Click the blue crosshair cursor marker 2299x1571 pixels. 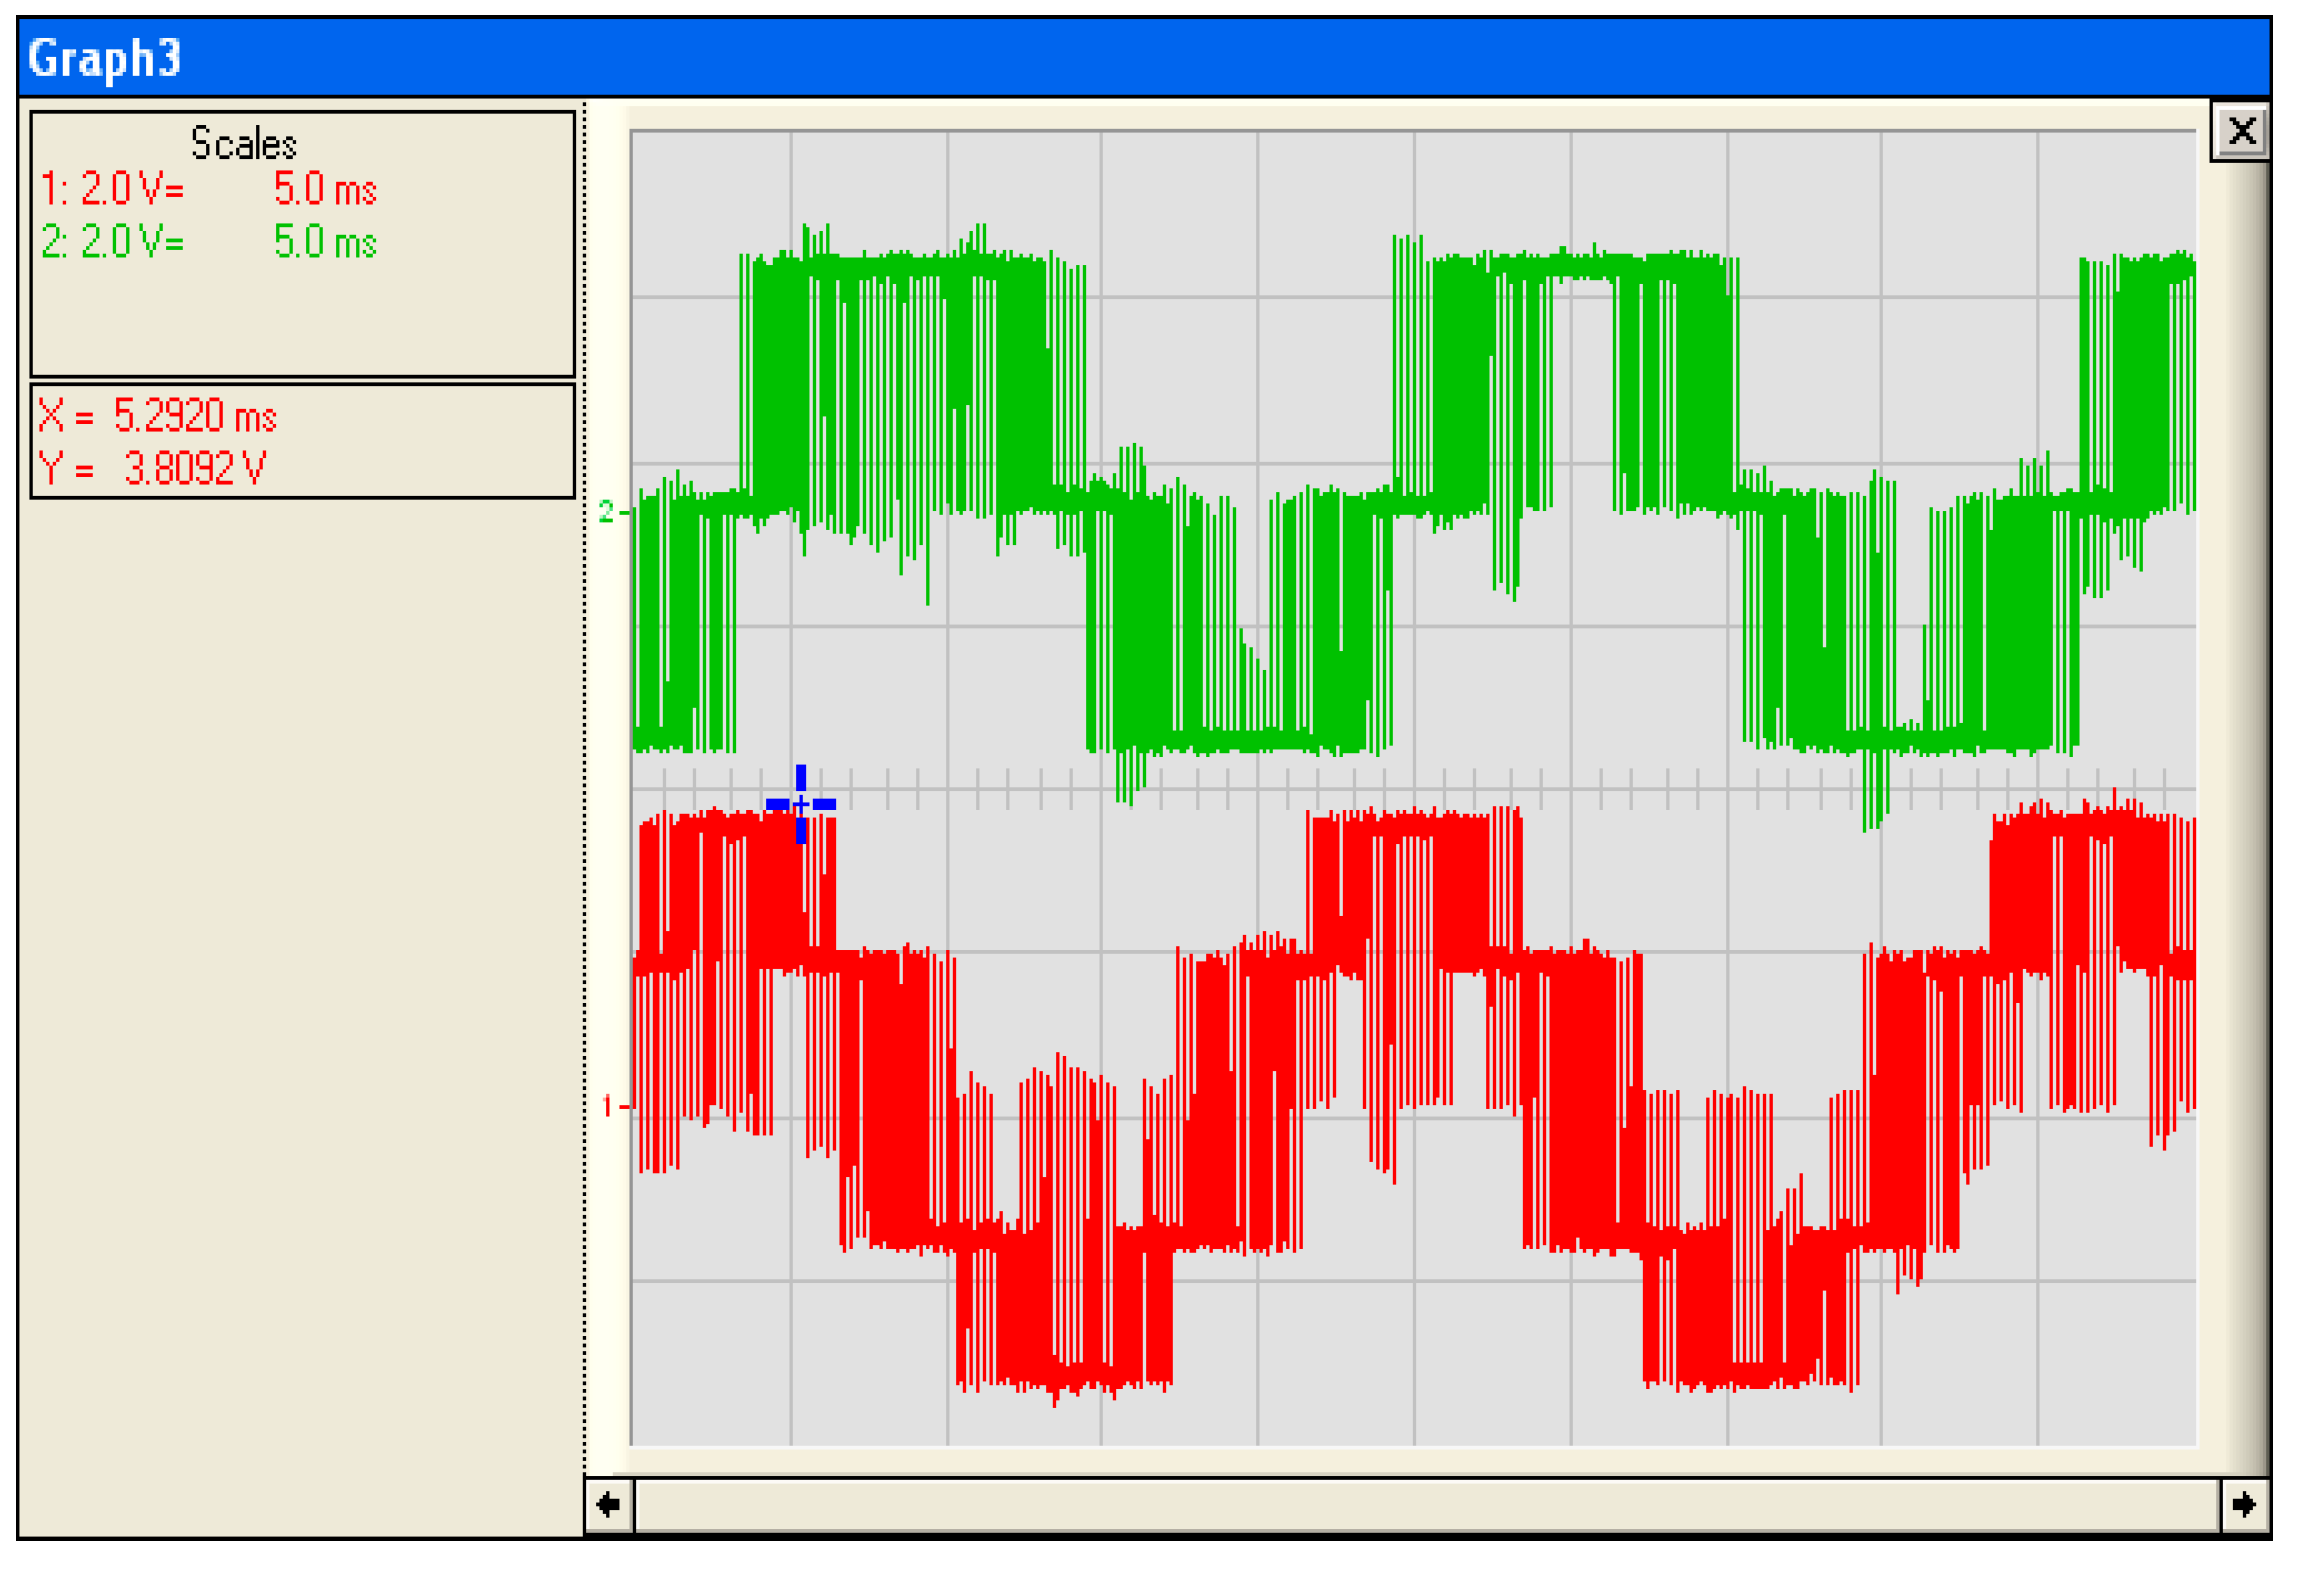[x=800, y=803]
